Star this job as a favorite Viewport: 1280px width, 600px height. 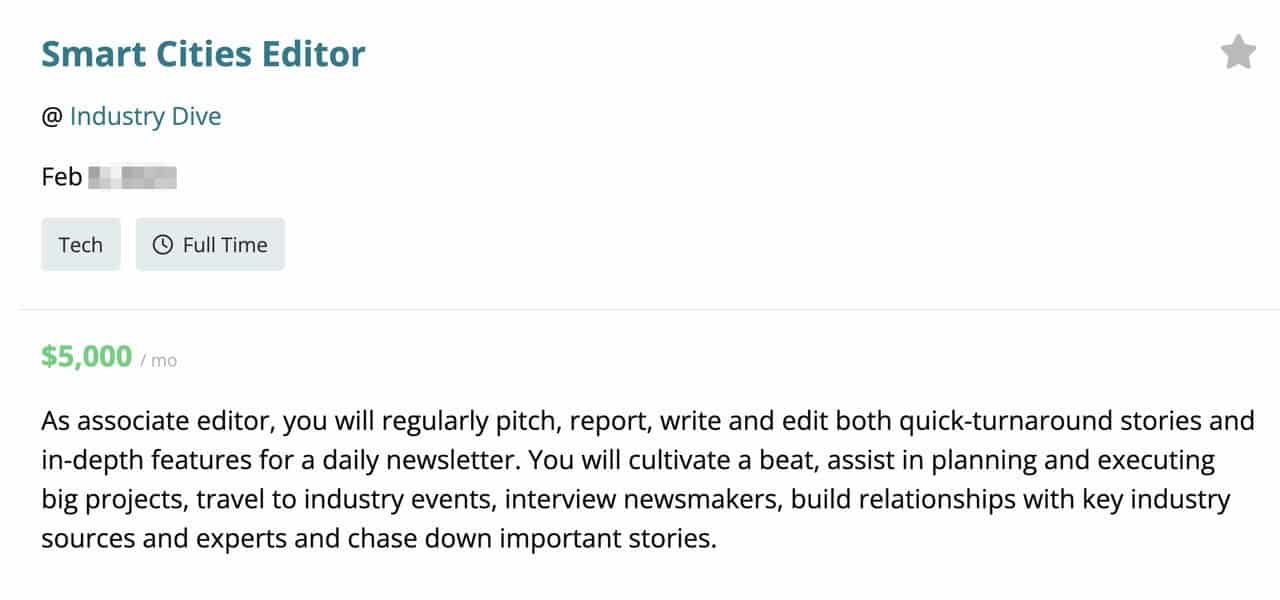pos(1238,52)
